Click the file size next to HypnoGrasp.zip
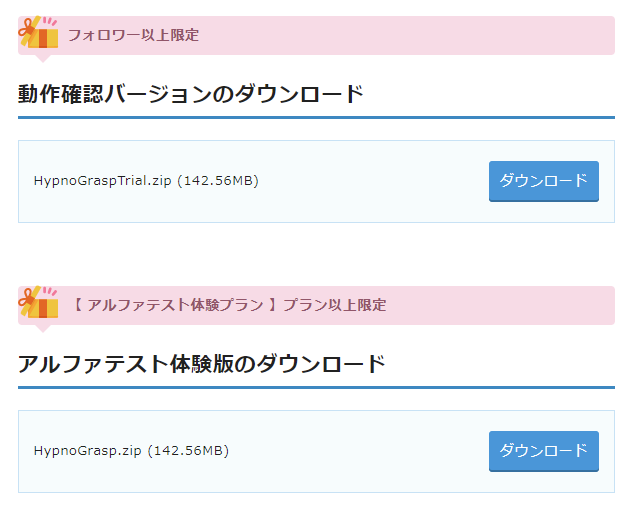The image size is (625, 507). tap(188, 451)
